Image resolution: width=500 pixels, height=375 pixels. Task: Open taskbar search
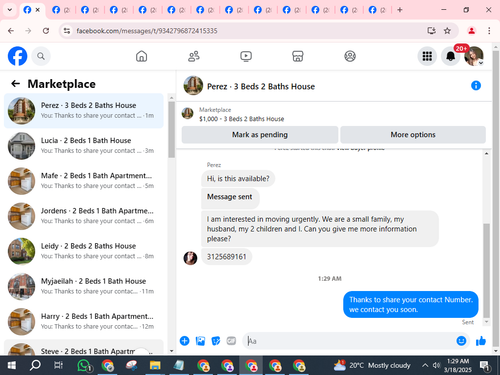35,365
